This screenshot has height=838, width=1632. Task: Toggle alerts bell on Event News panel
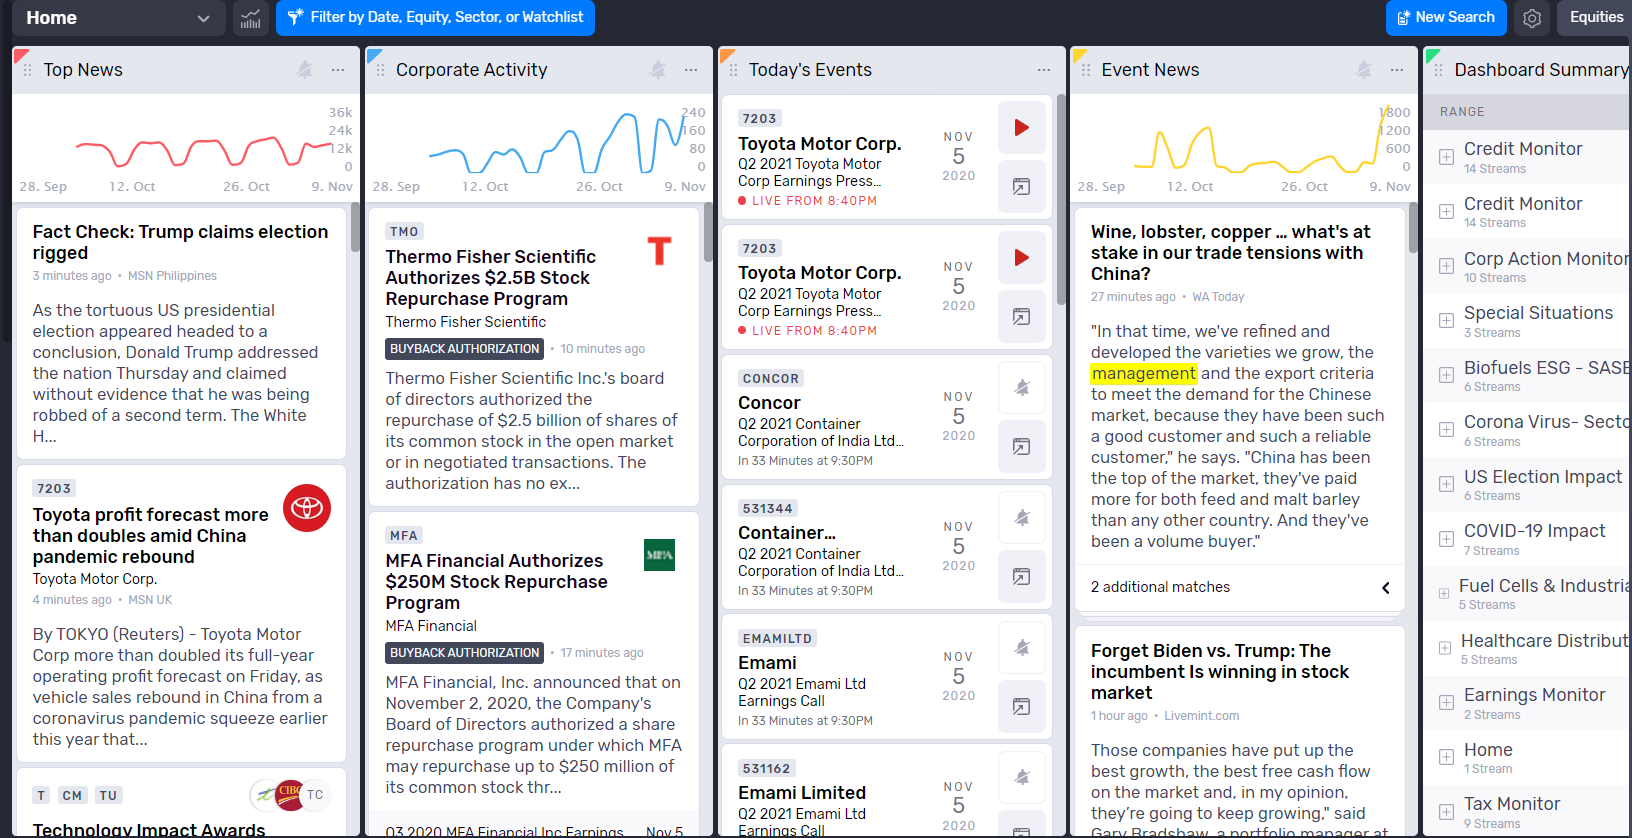pyautogui.click(x=1364, y=70)
